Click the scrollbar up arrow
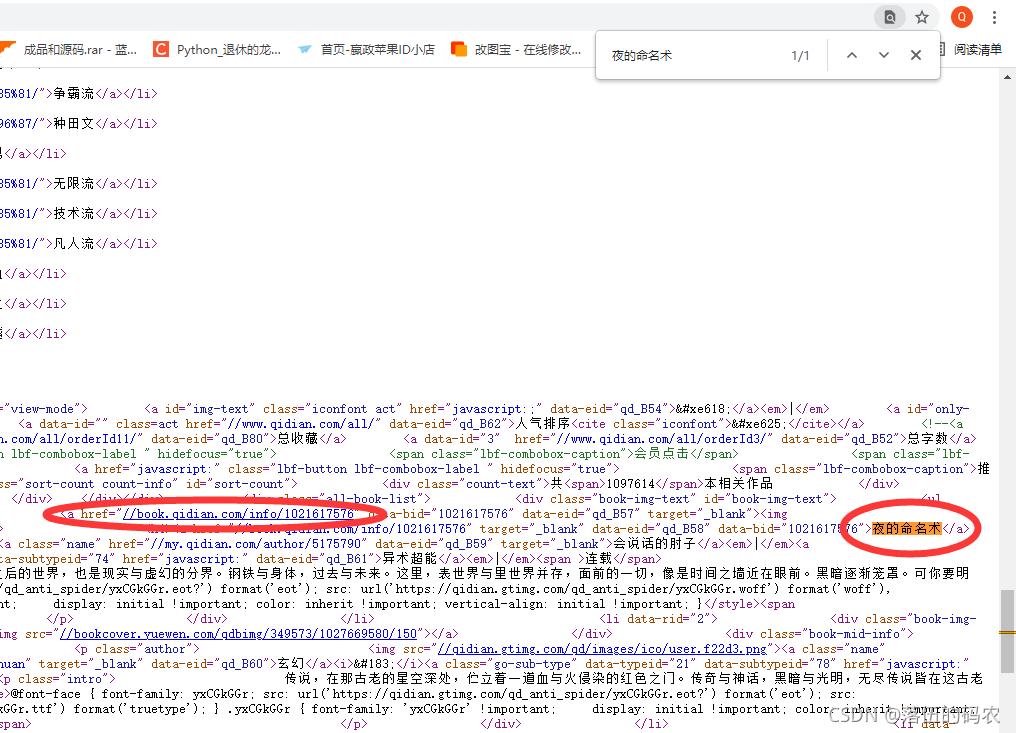The image size is (1016, 733). click(1008, 78)
